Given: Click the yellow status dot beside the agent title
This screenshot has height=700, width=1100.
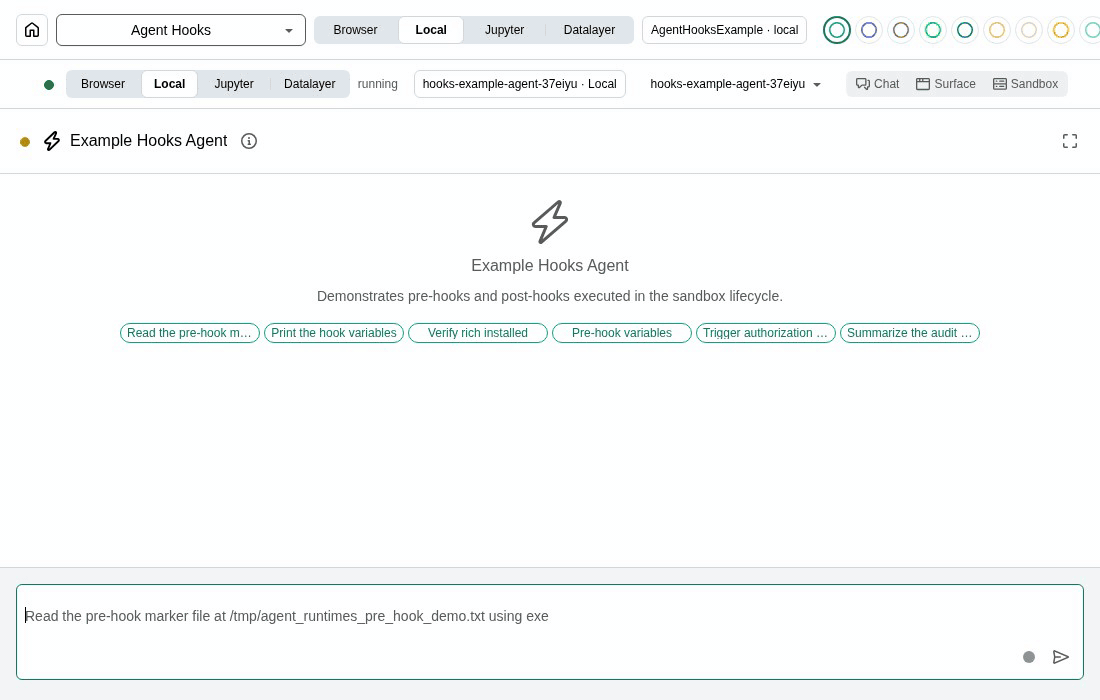Looking at the screenshot, I should [x=25, y=142].
